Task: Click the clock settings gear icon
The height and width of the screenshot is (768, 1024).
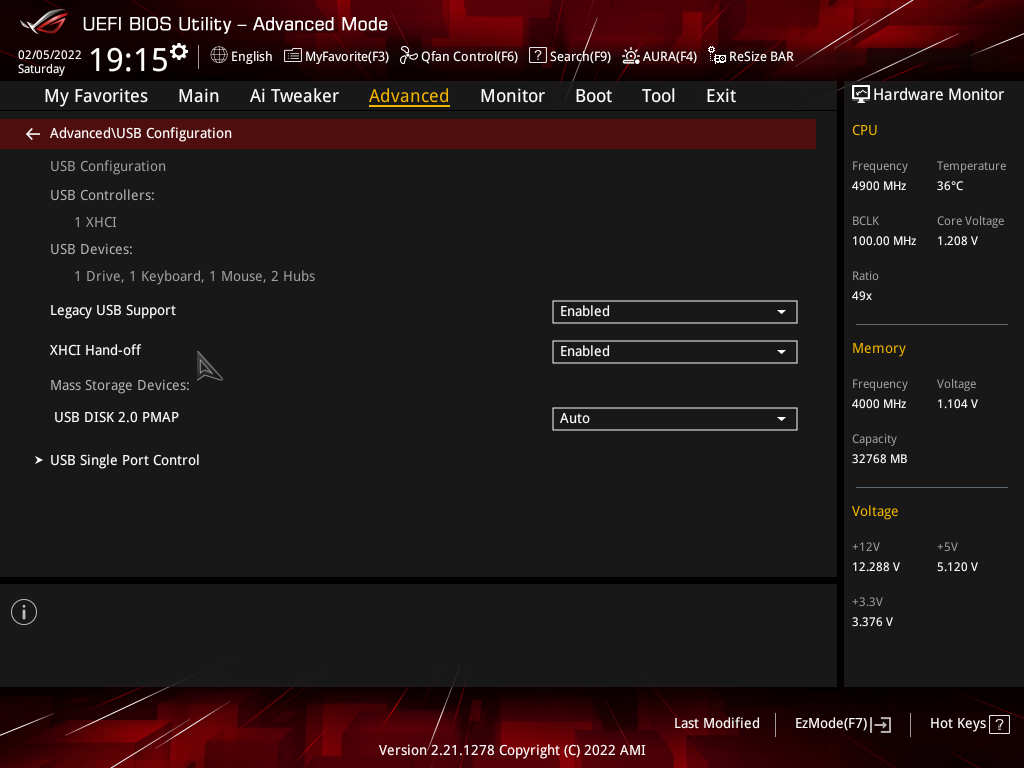Action: pyautogui.click(x=179, y=51)
